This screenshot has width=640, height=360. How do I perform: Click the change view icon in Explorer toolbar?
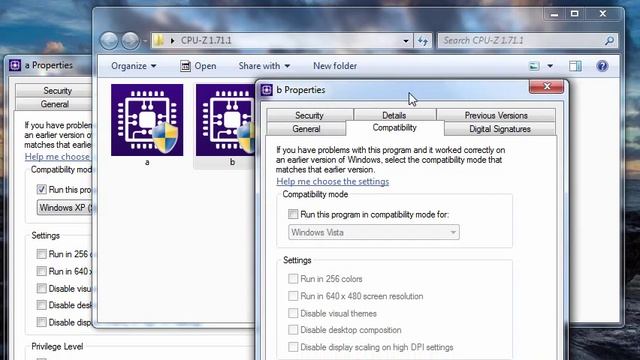[x=534, y=66]
